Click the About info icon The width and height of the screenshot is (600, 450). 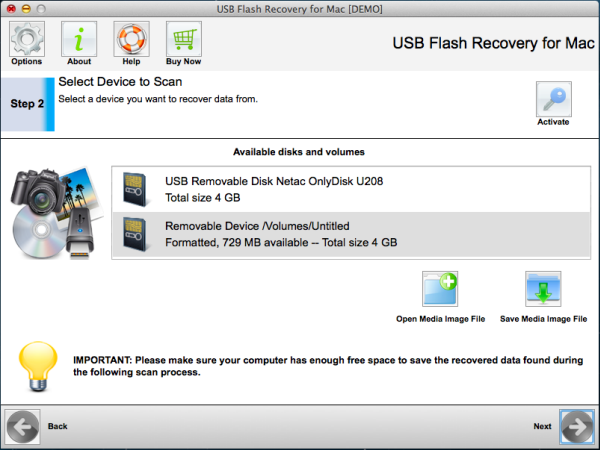click(79, 39)
